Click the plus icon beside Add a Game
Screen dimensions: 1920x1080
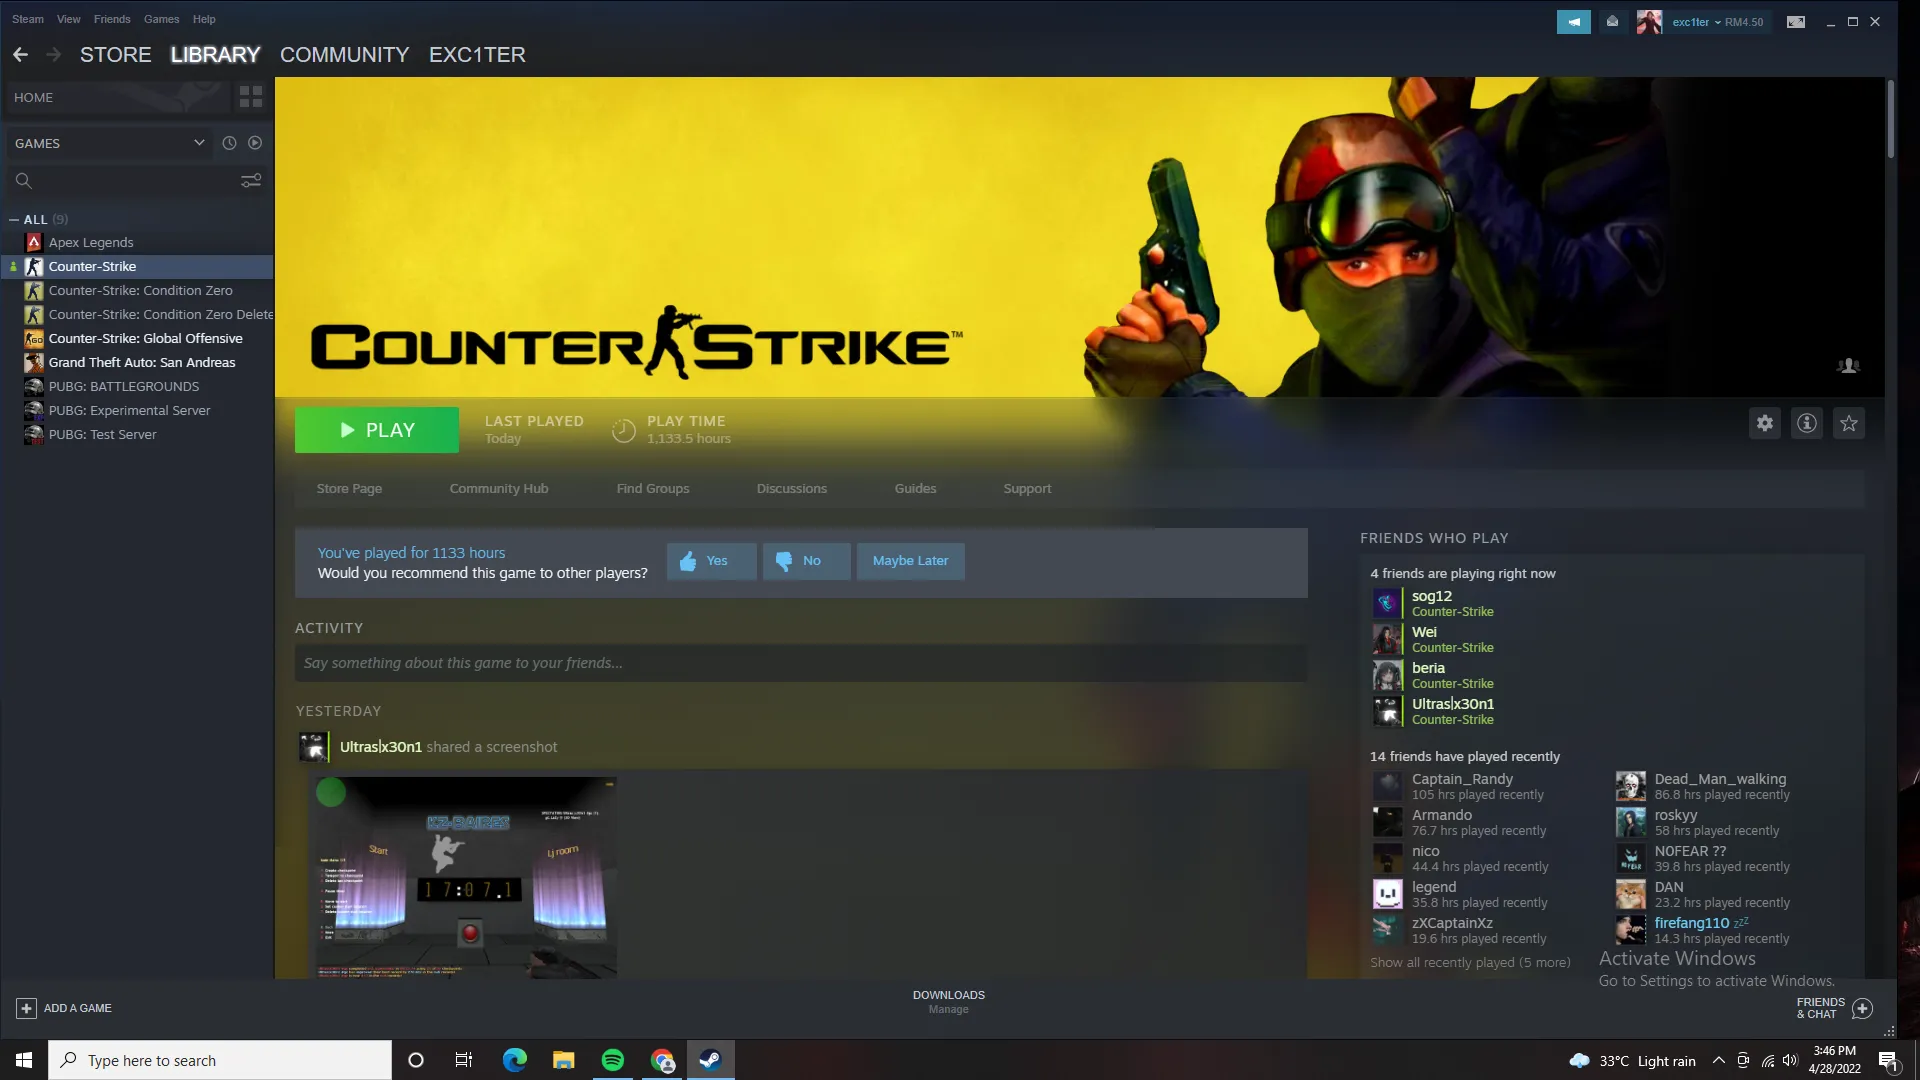27,1008
